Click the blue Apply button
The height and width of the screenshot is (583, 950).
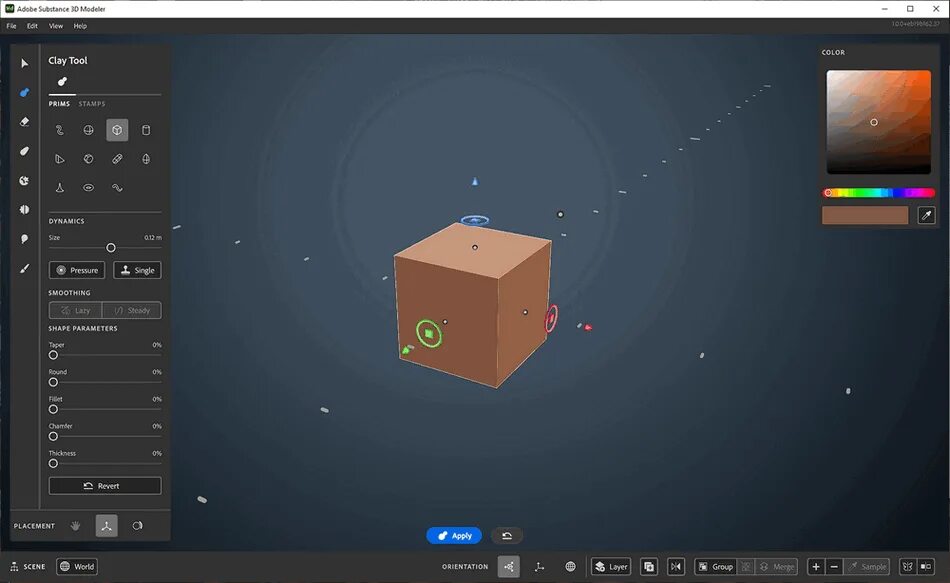point(454,536)
